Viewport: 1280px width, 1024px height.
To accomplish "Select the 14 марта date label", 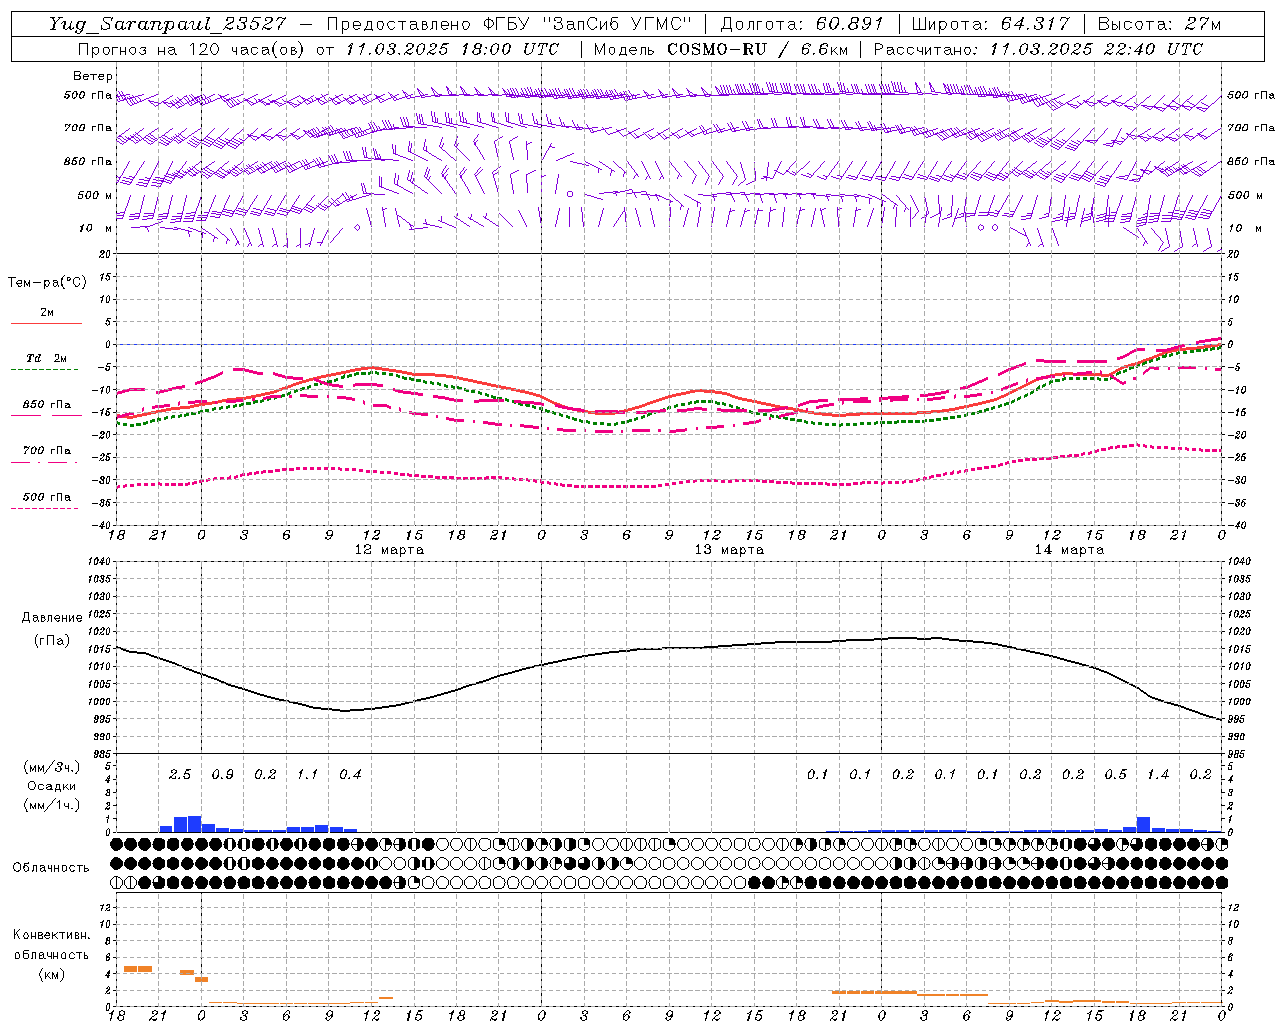I will click(1070, 550).
